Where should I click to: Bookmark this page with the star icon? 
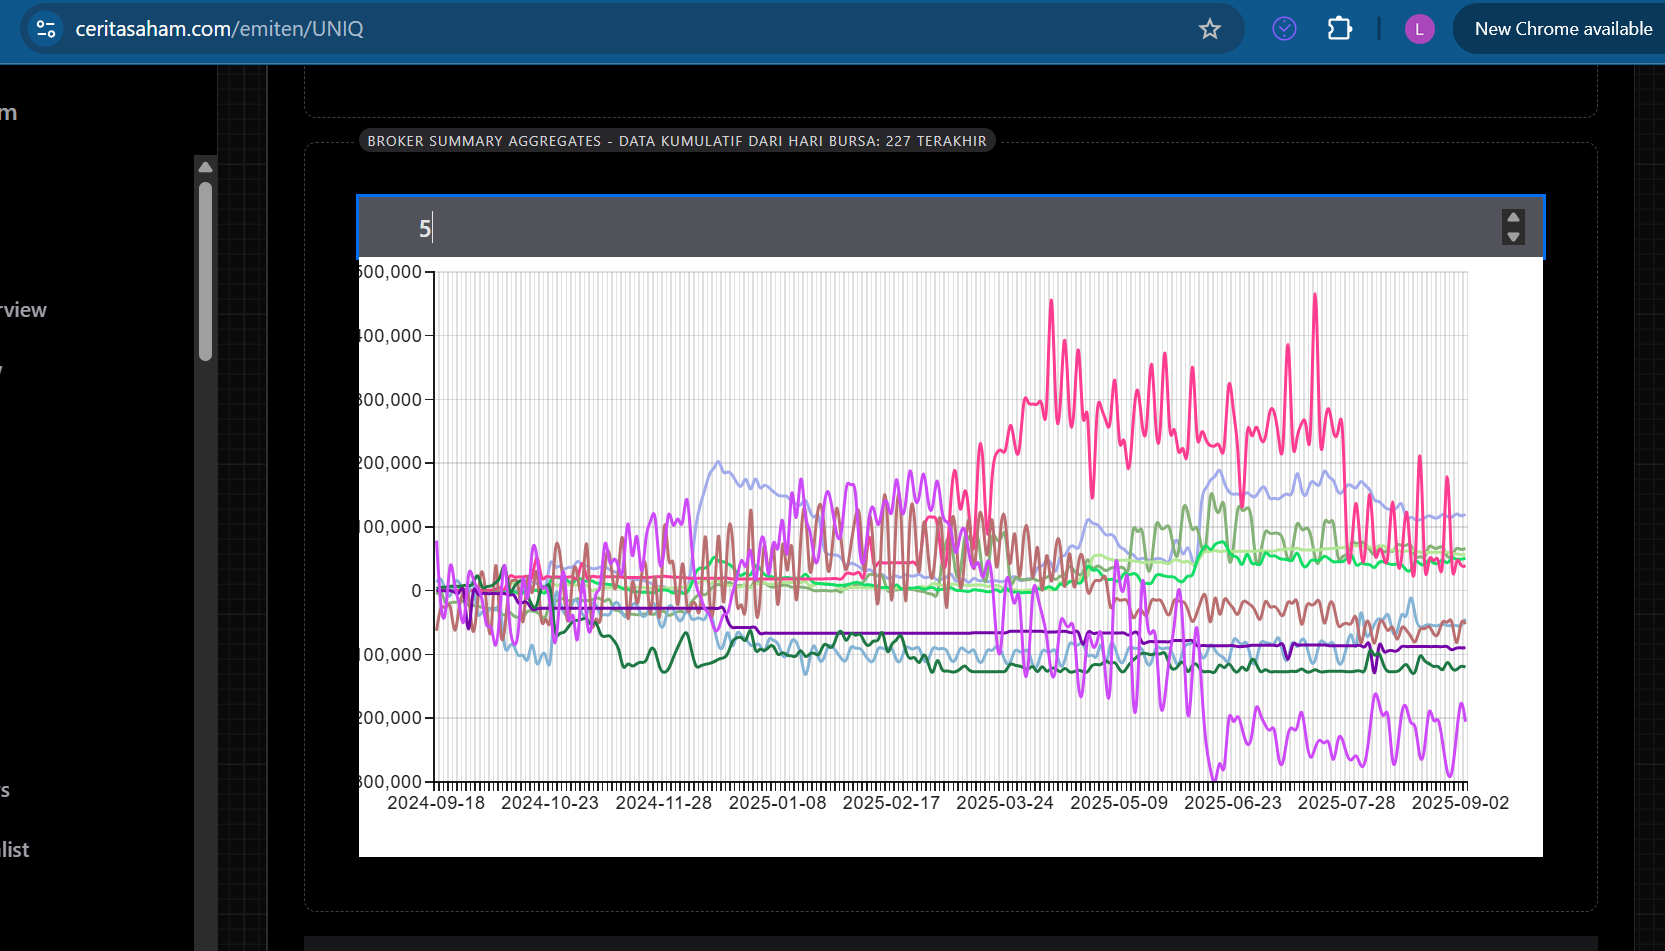click(1210, 29)
